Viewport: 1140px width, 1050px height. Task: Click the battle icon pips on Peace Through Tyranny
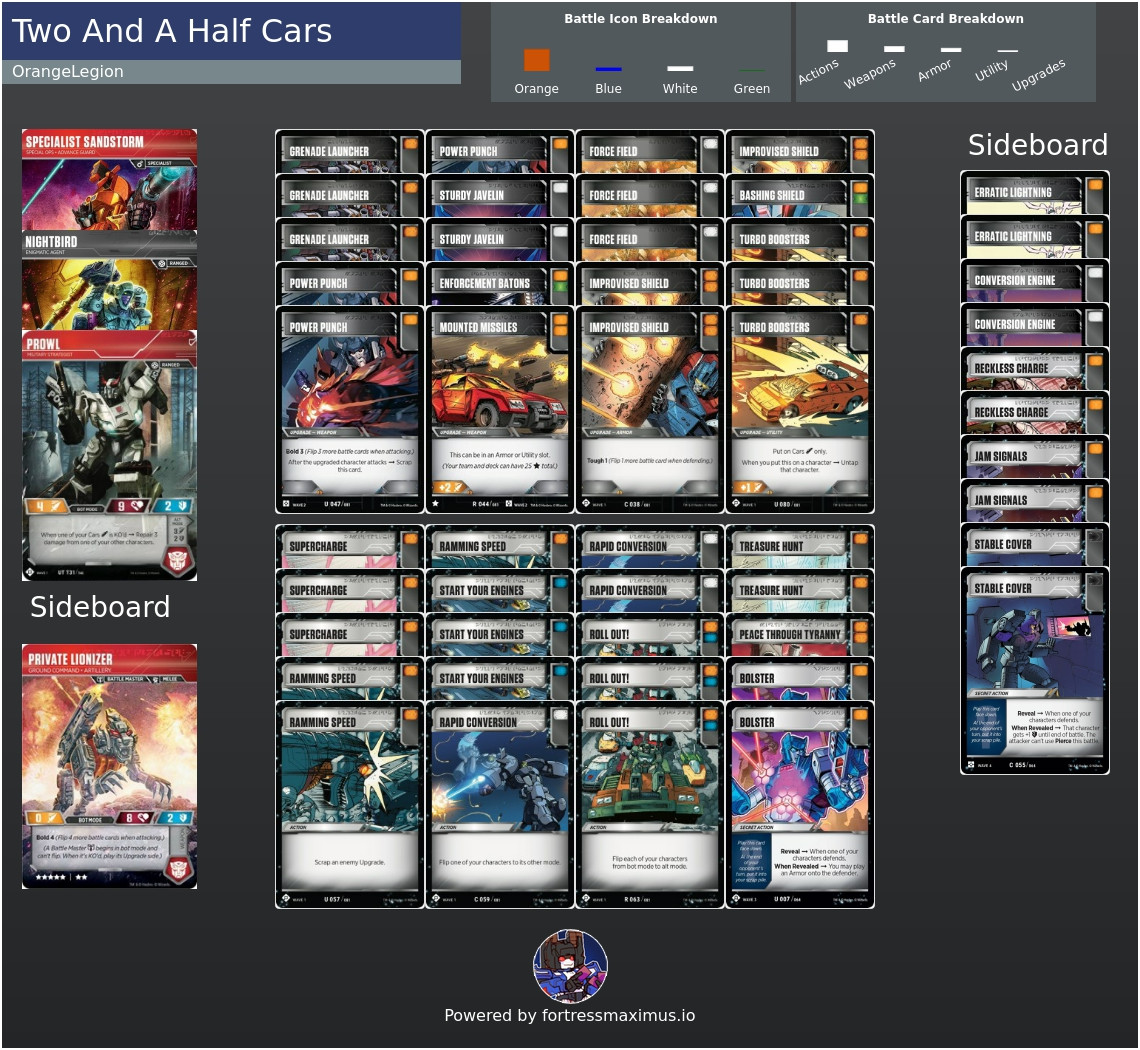(861, 633)
